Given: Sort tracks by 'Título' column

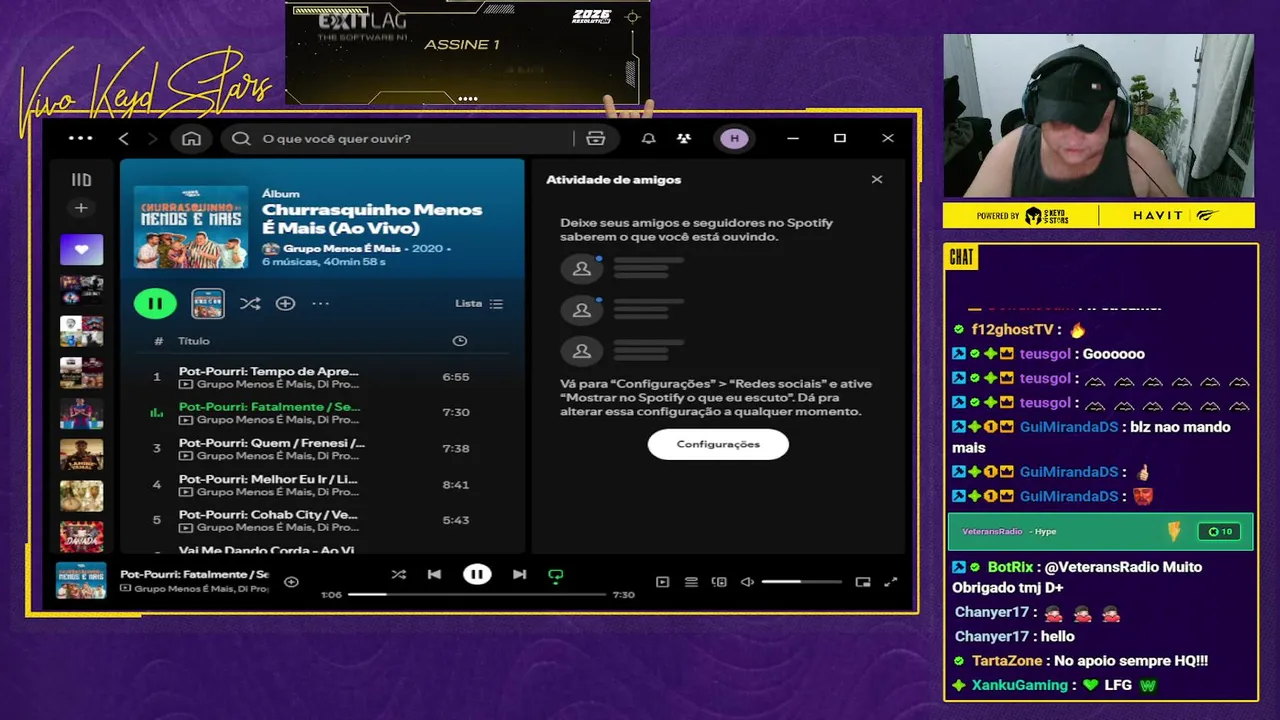Looking at the screenshot, I should pyautogui.click(x=194, y=341).
